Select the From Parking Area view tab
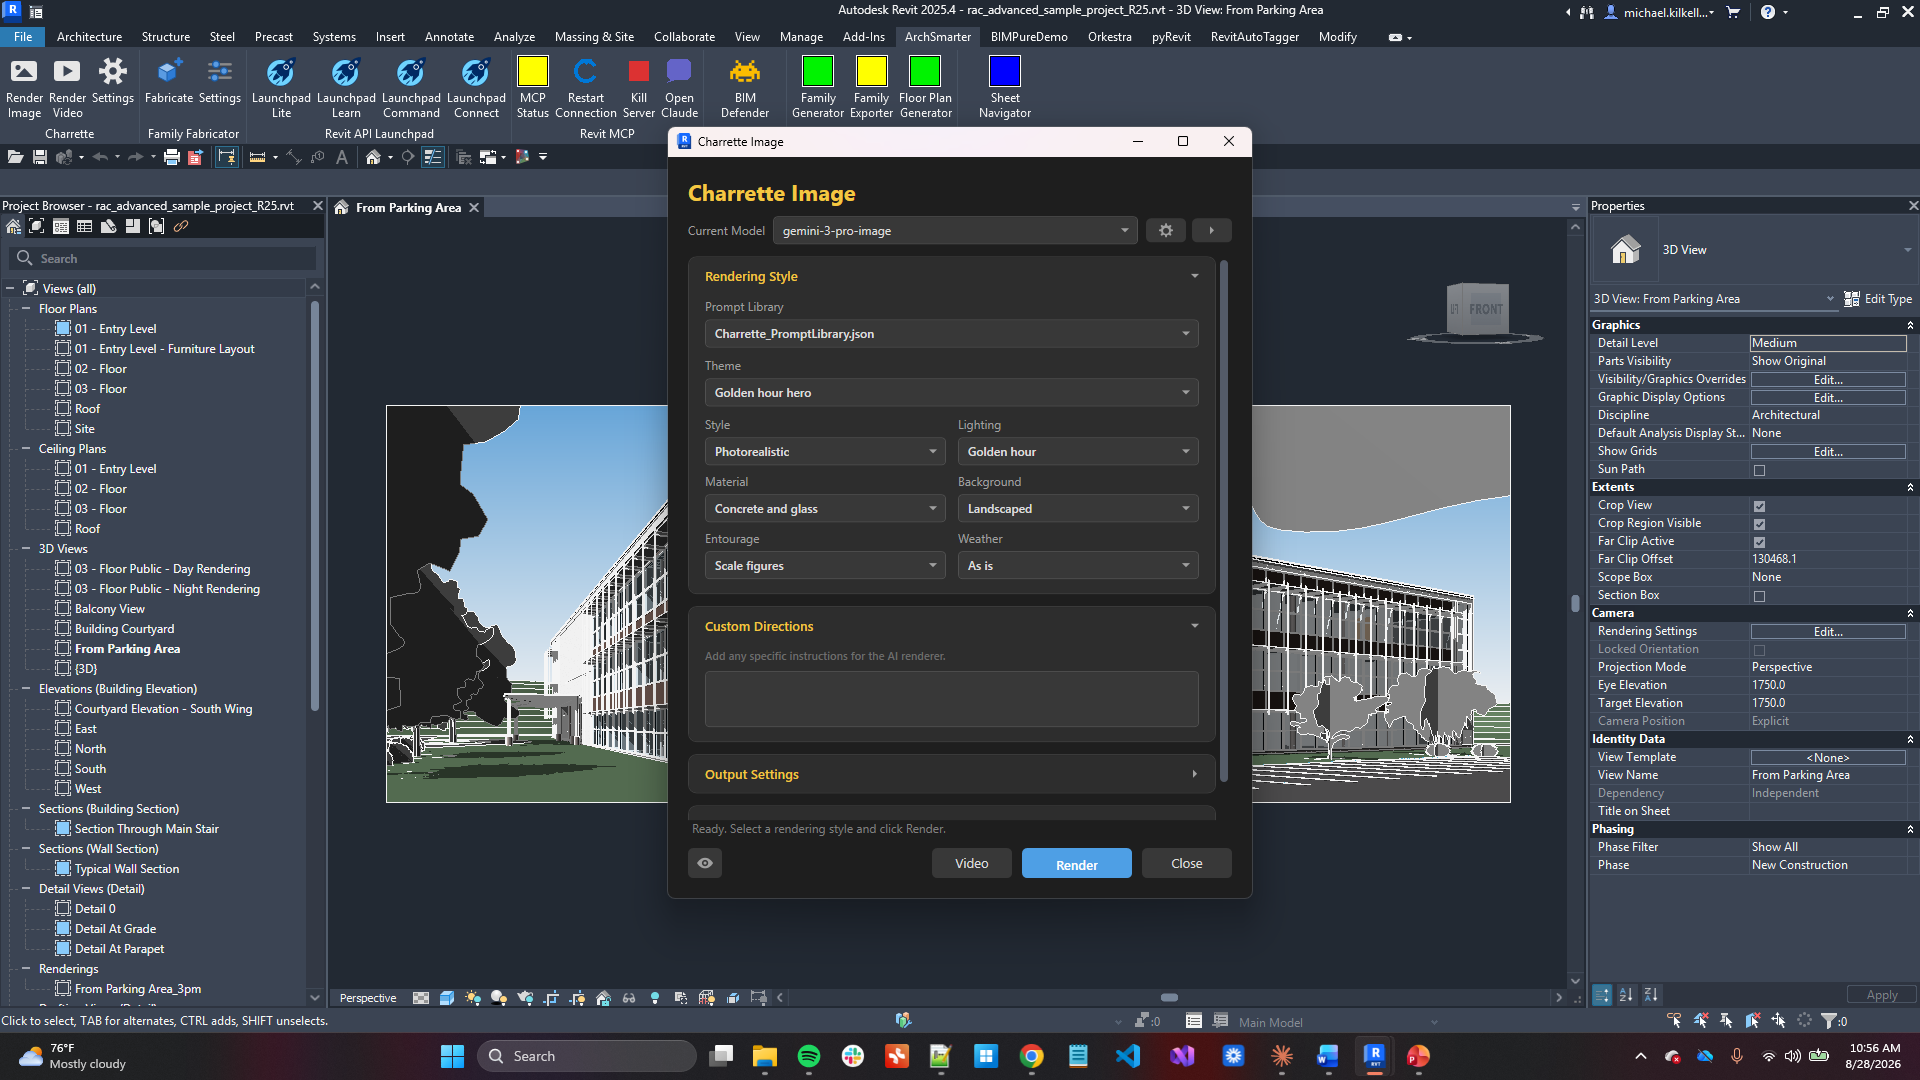 pos(407,208)
